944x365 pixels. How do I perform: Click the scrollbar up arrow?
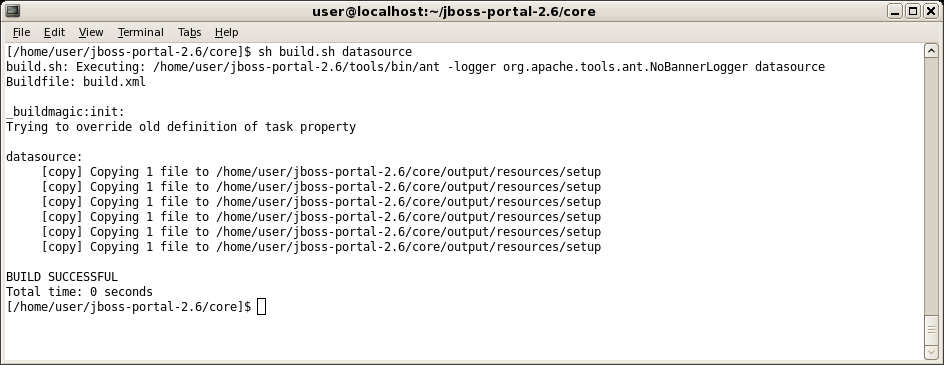[931, 51]
